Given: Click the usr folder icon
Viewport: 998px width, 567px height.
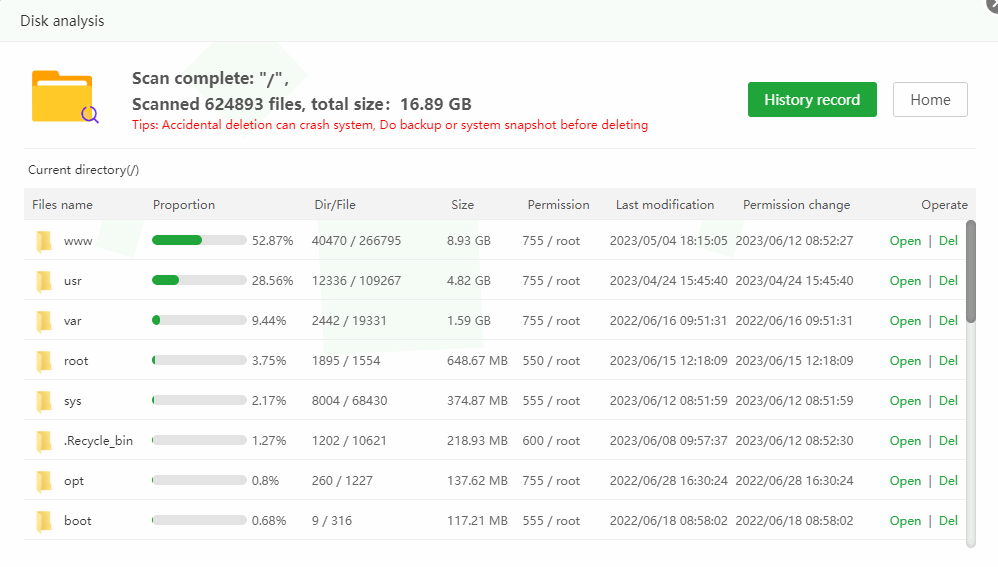Looking at the screenshot, I should 43,281.
